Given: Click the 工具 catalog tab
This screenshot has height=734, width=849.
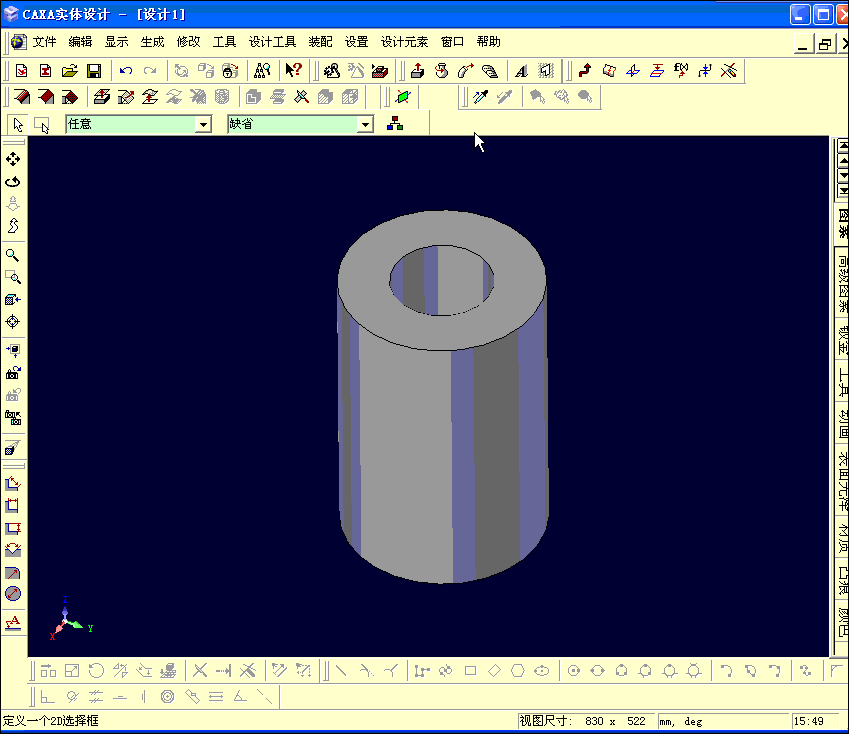Looking at the screenshot, I should click(843, 382).
